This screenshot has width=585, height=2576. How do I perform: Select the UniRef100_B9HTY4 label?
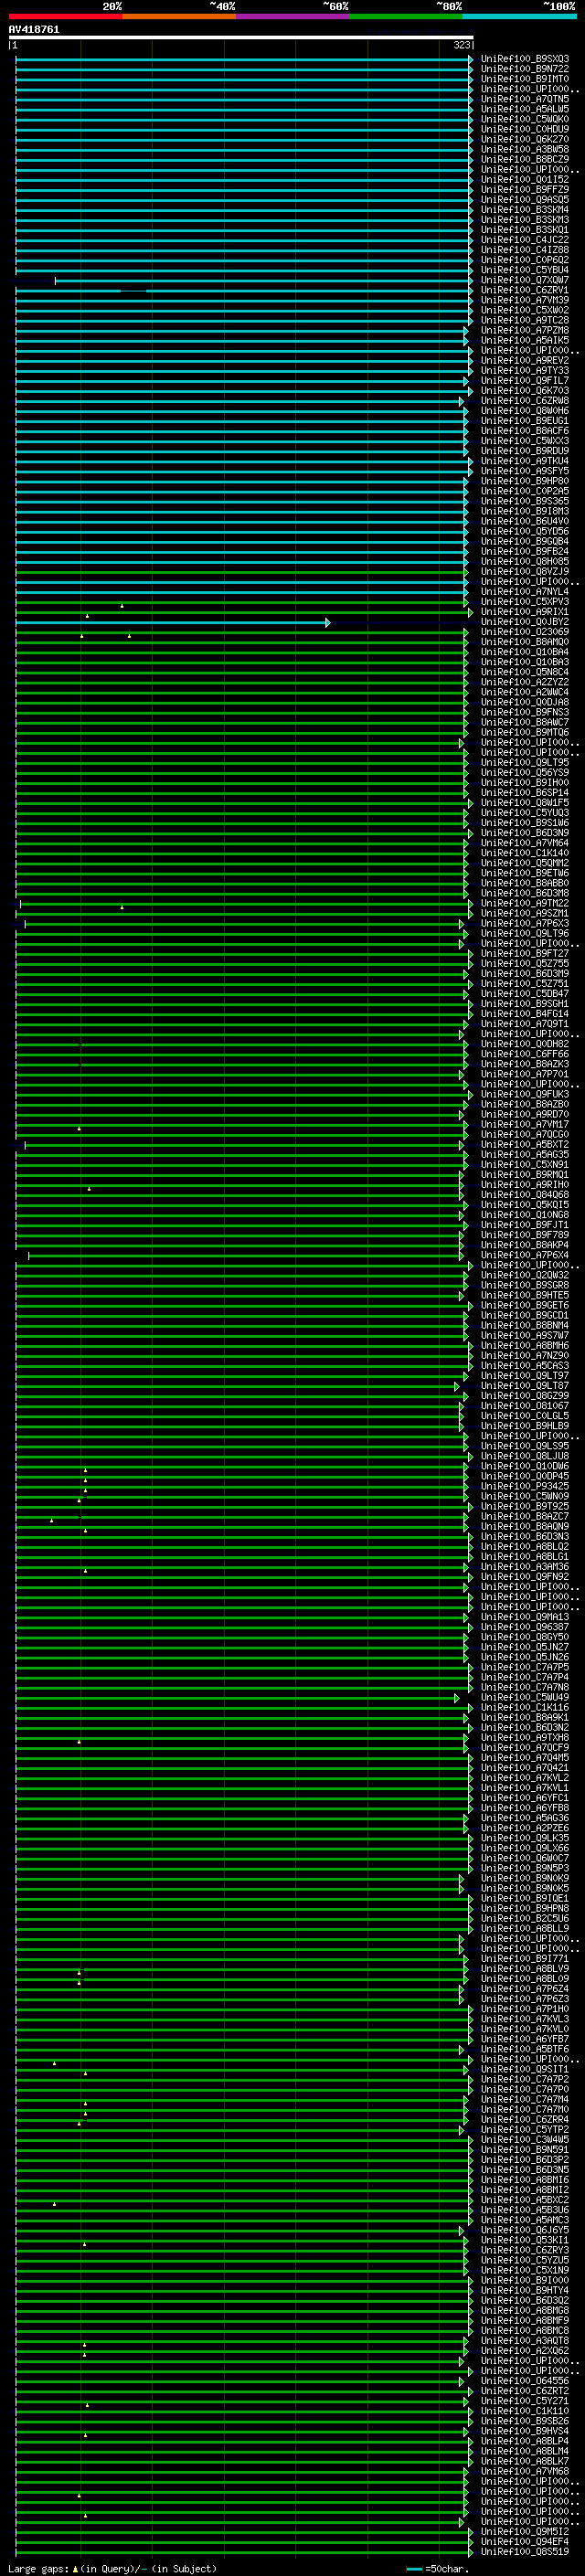(x=525, y=2290)
